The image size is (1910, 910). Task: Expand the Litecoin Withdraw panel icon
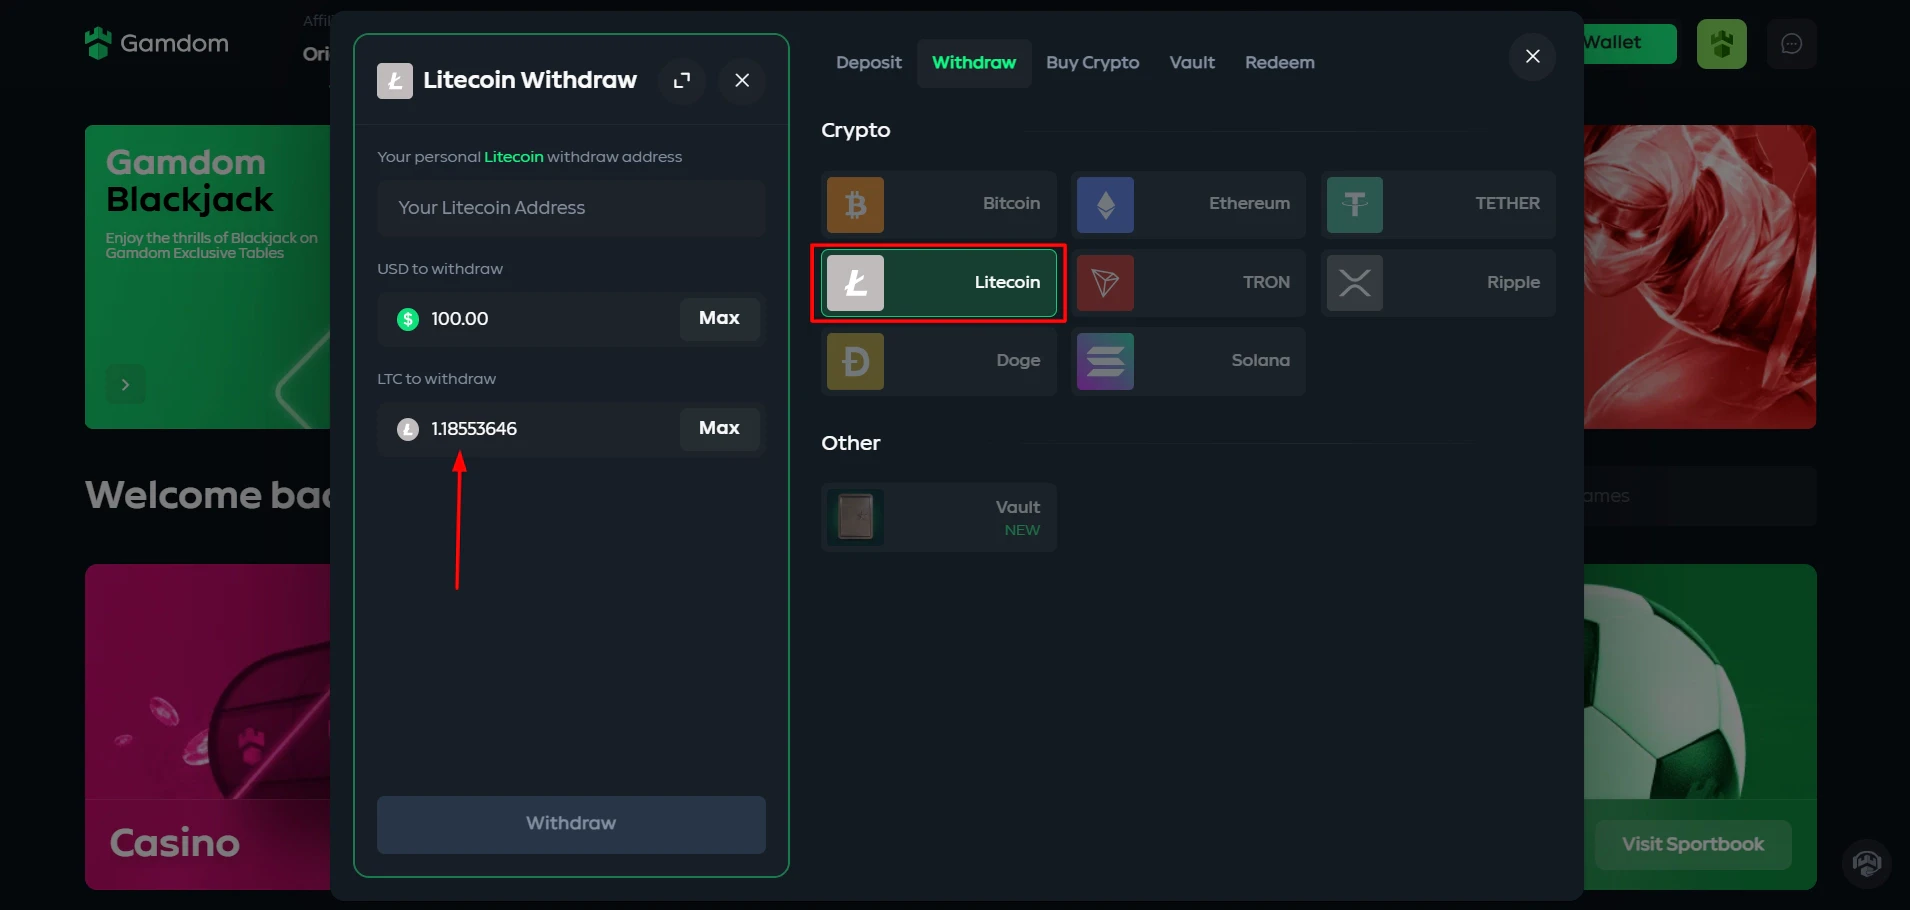click(682, 80)
